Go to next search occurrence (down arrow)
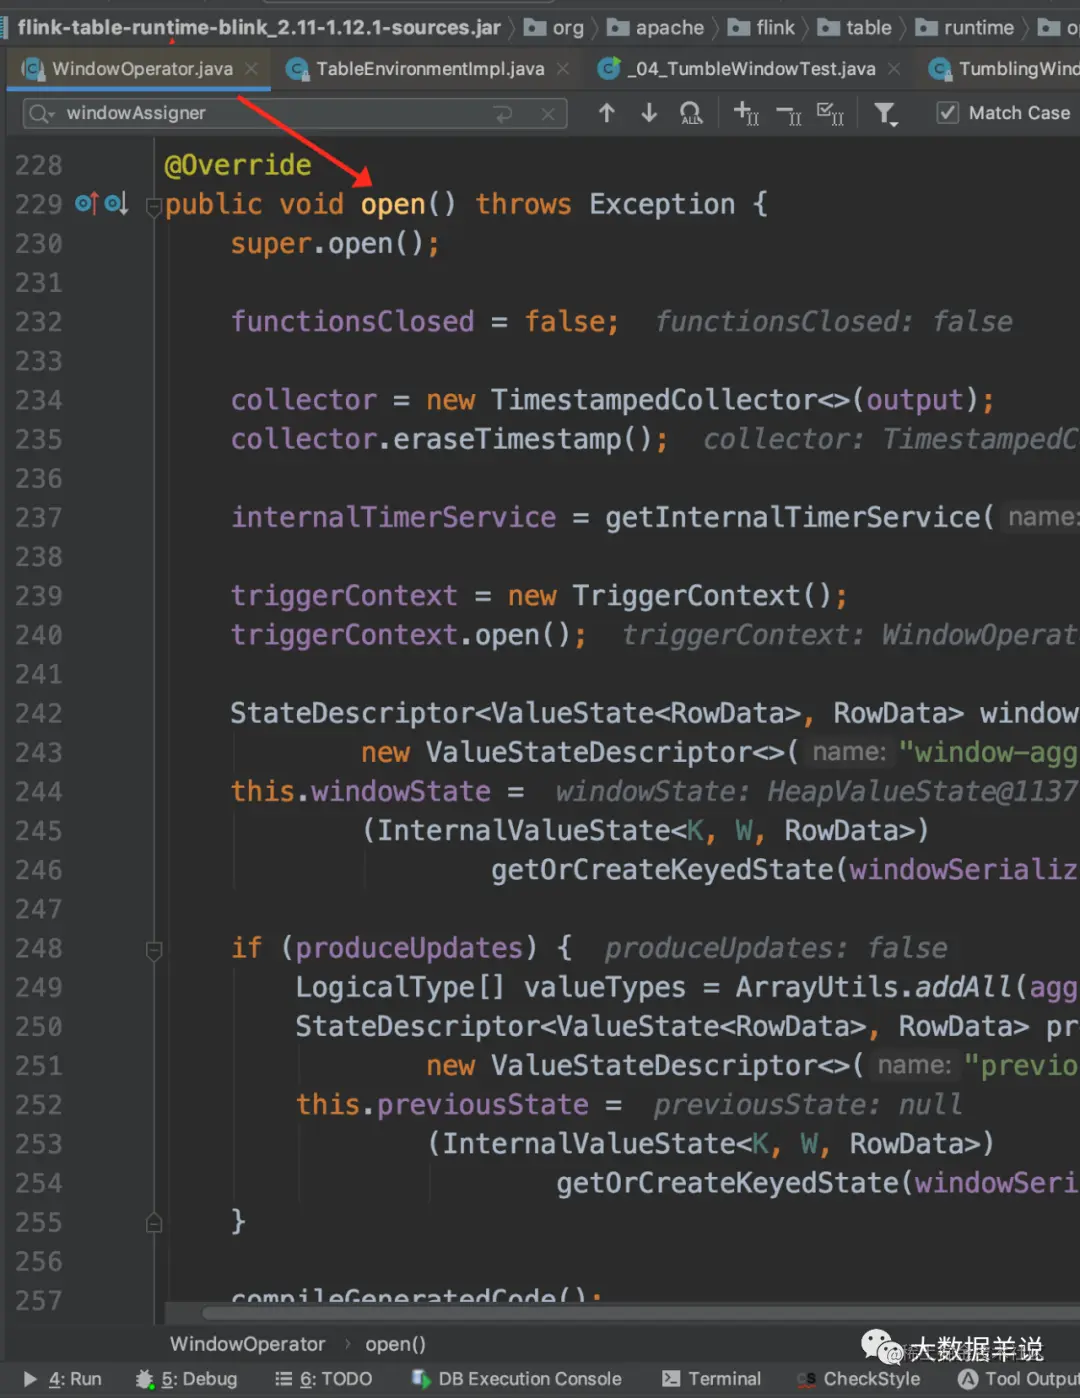The image size is (1080, 1398). tap(649, 113)
